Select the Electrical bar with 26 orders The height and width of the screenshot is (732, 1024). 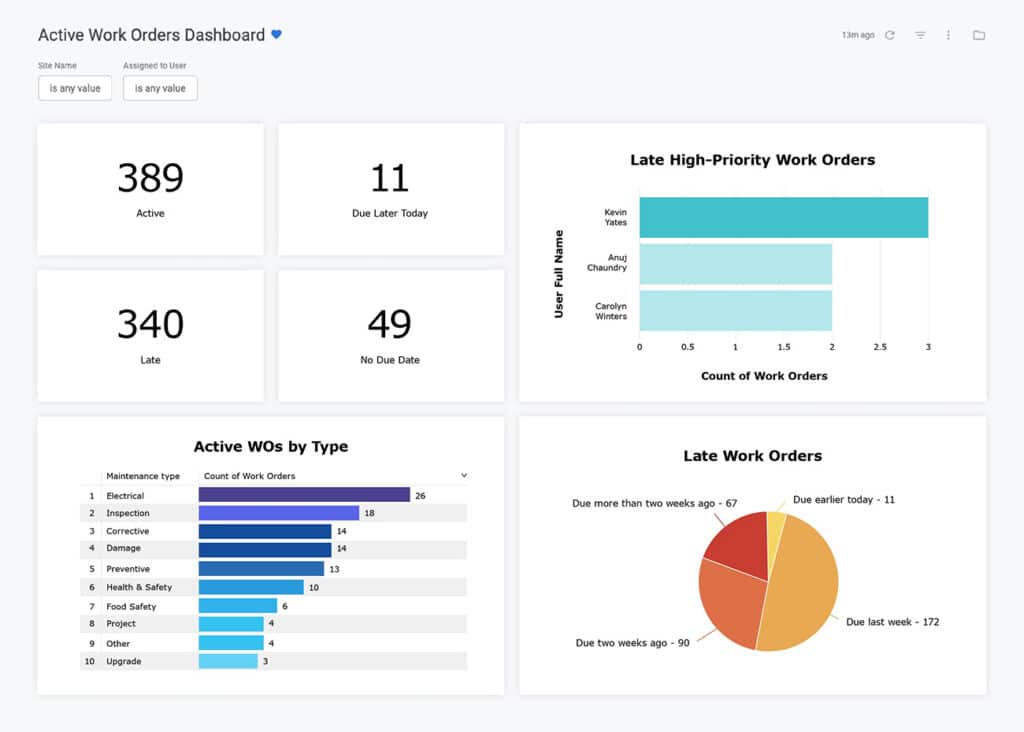click(x=304, y=495)
